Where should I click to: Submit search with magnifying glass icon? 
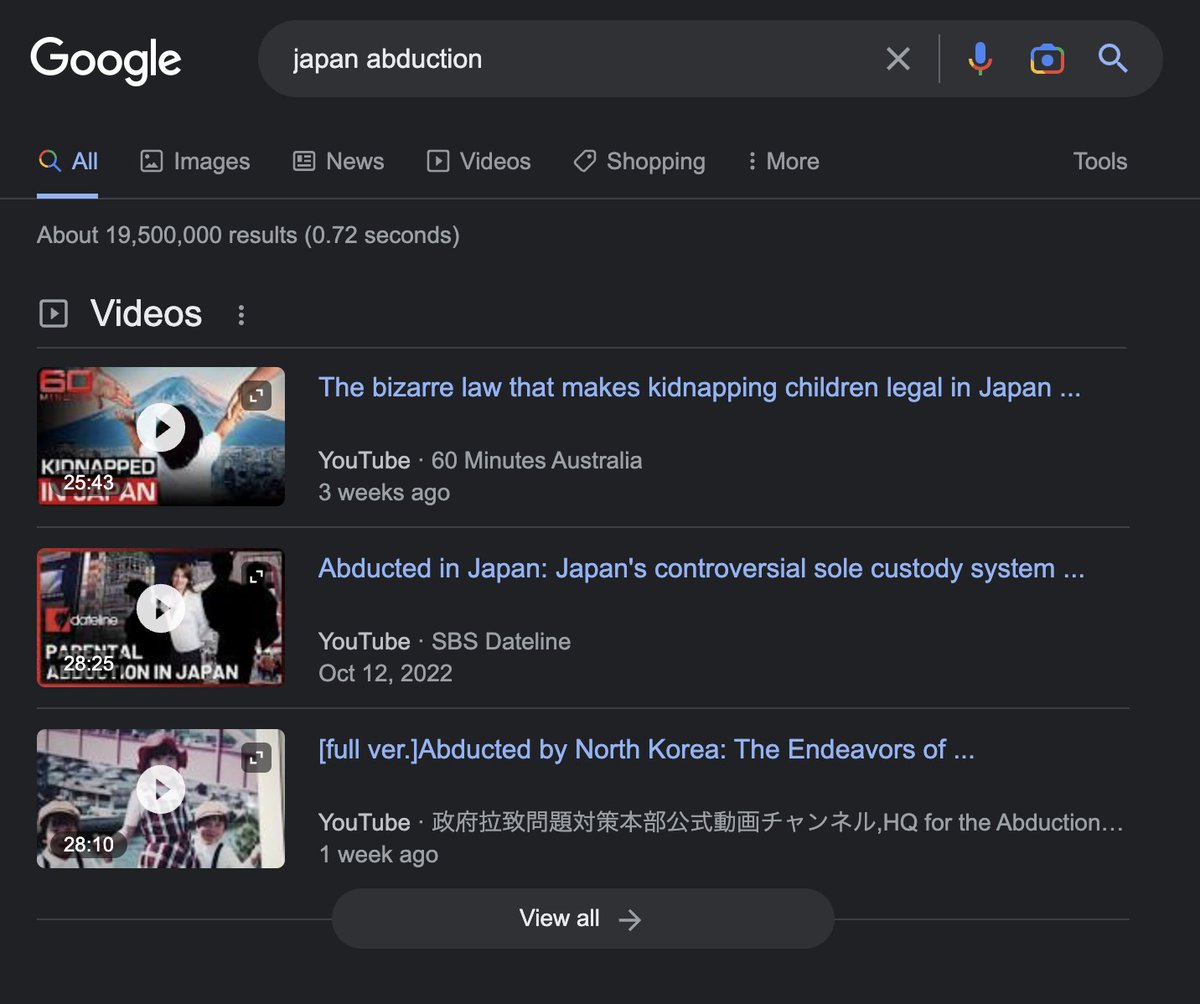(x=1112, y=59)
